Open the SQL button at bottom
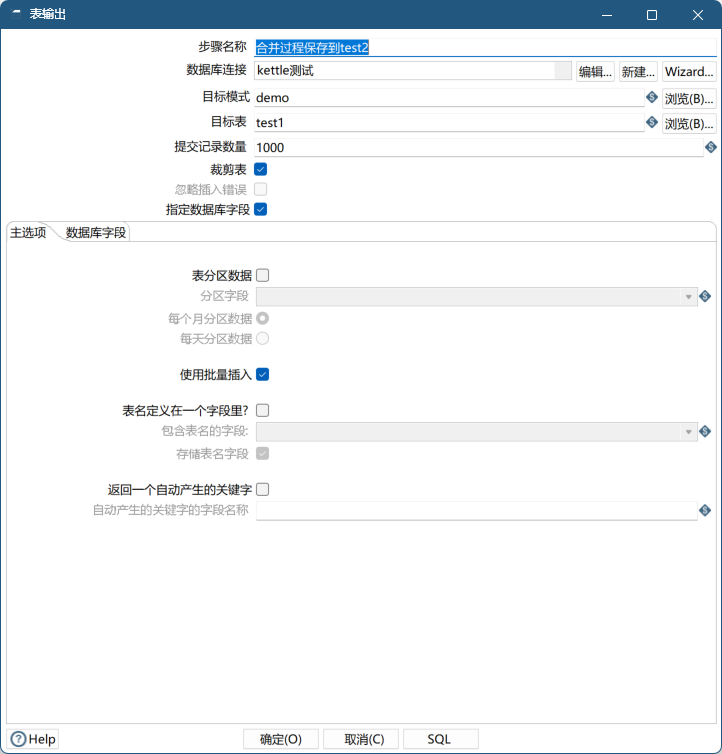 tap(440, 739)
